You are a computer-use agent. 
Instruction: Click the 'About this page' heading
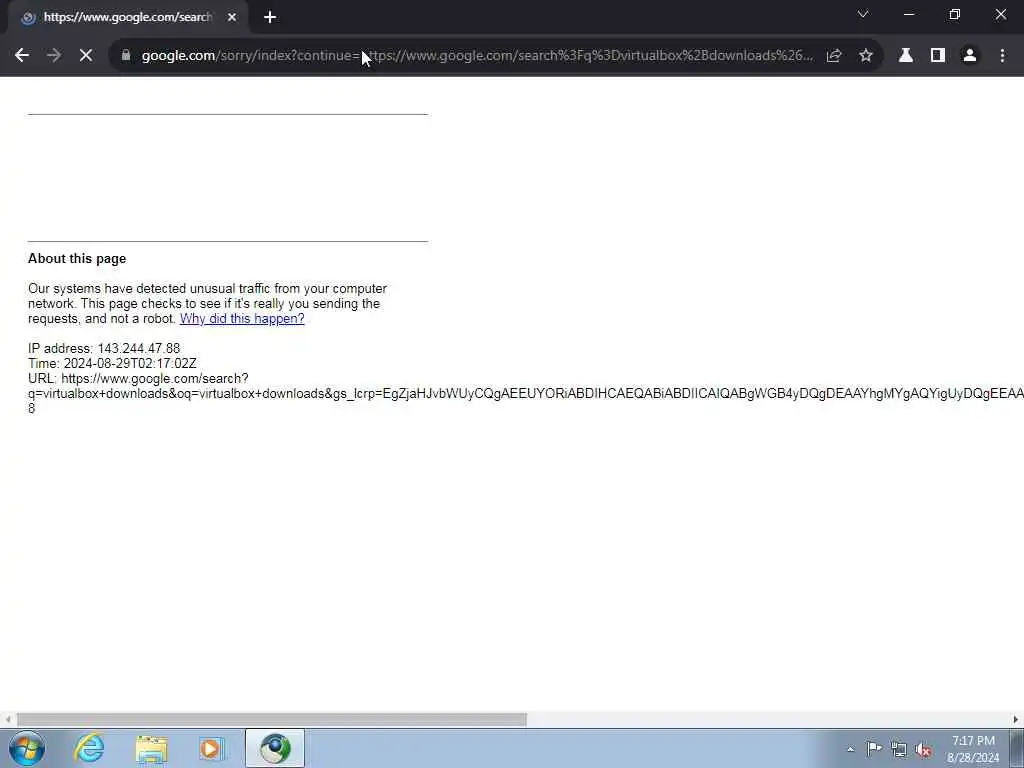(77, 259)
